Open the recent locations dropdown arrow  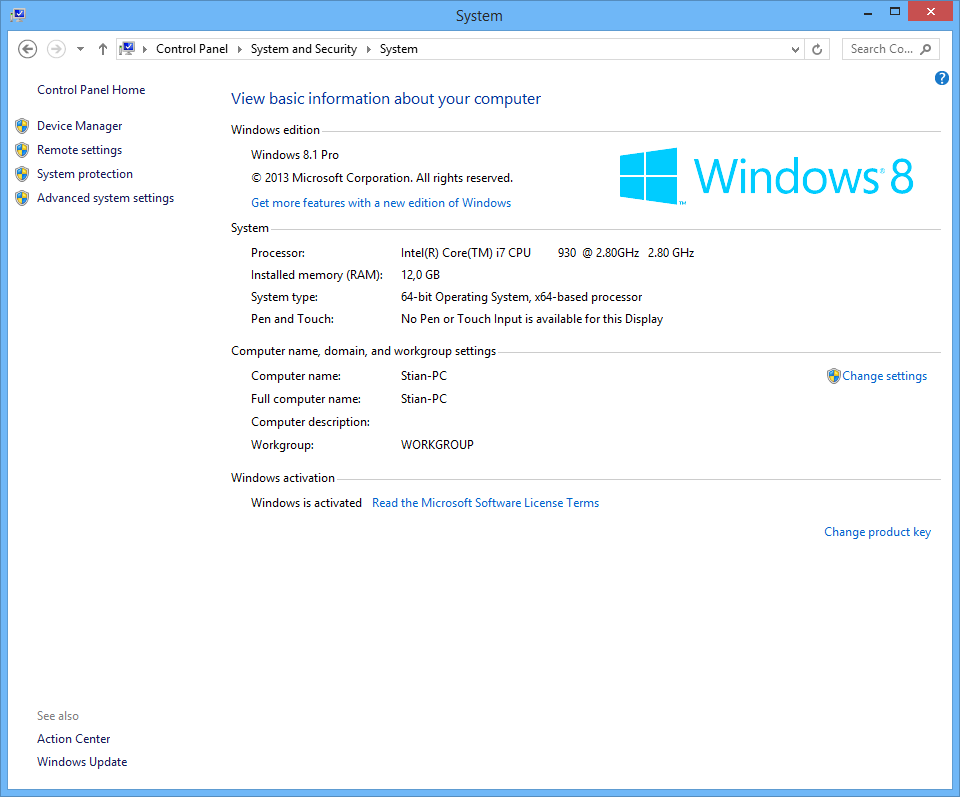(80, 49)
